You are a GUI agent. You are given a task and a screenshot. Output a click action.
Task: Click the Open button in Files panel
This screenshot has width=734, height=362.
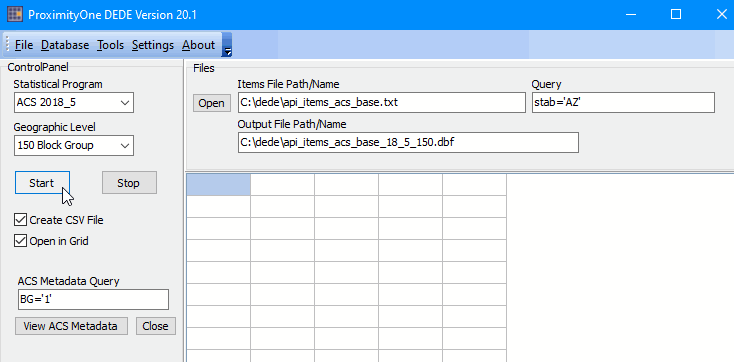click(212, 103)
